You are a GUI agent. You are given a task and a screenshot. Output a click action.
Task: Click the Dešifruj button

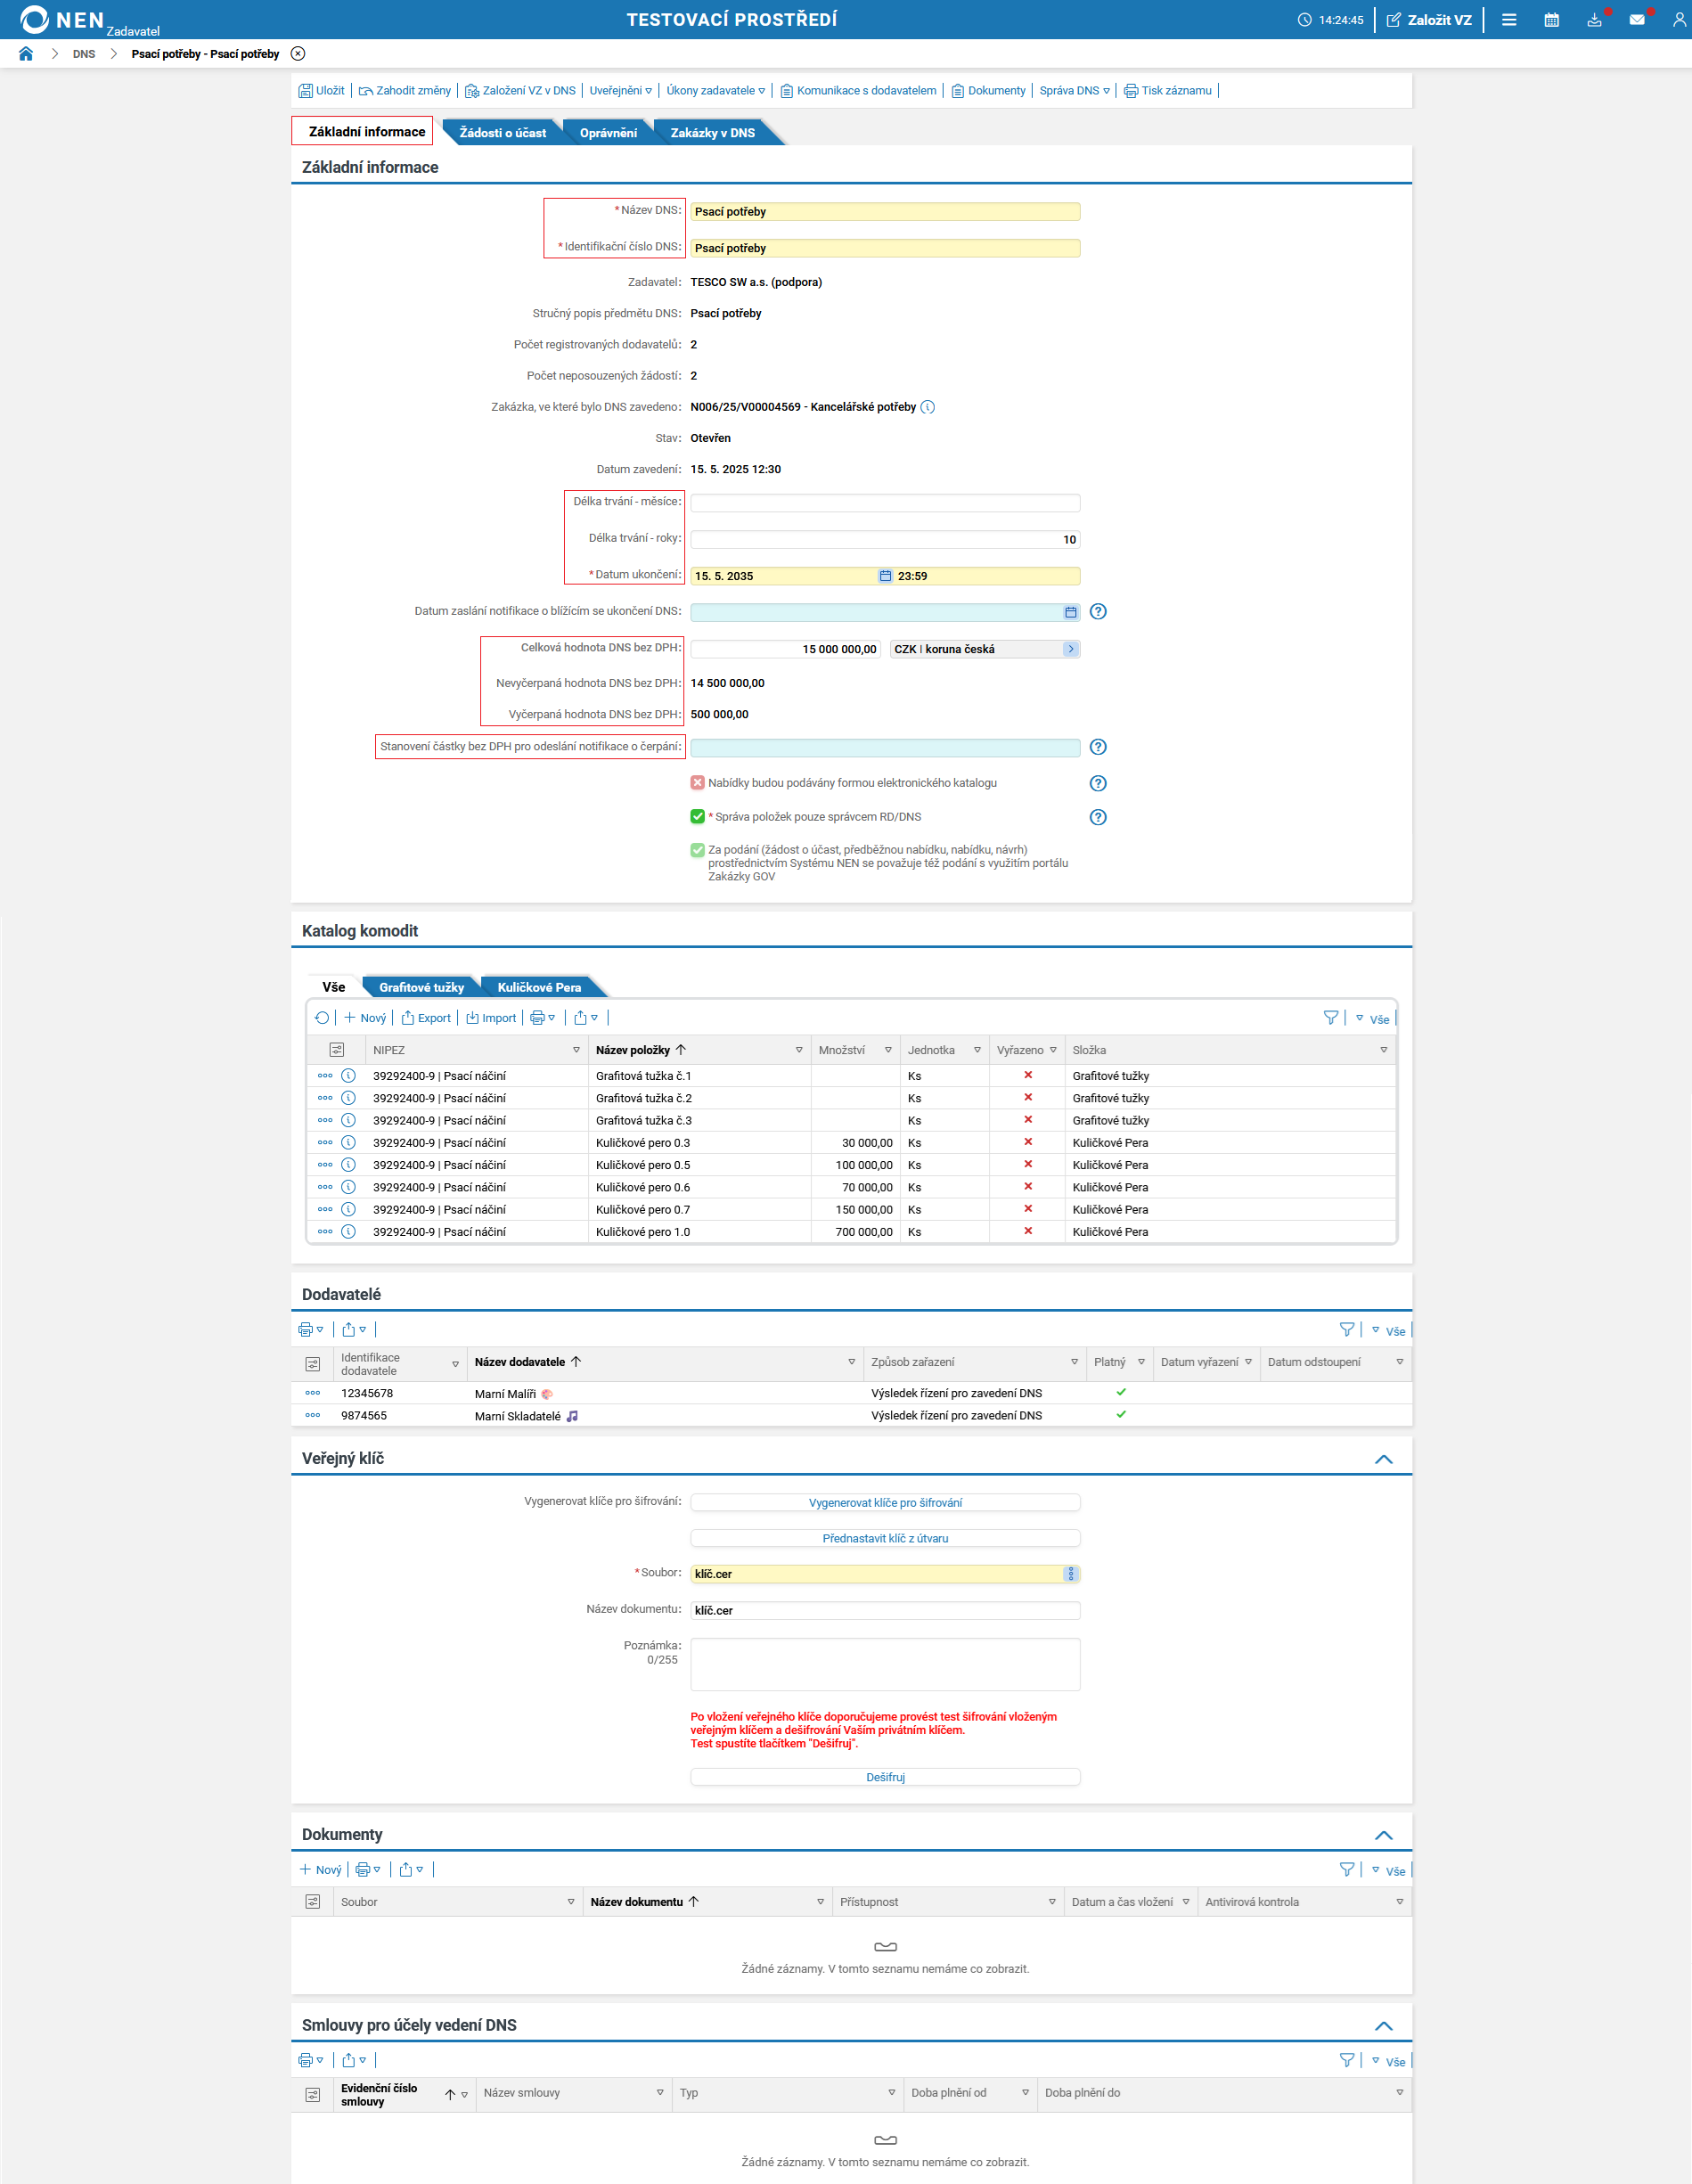[x=884, y=1778]
